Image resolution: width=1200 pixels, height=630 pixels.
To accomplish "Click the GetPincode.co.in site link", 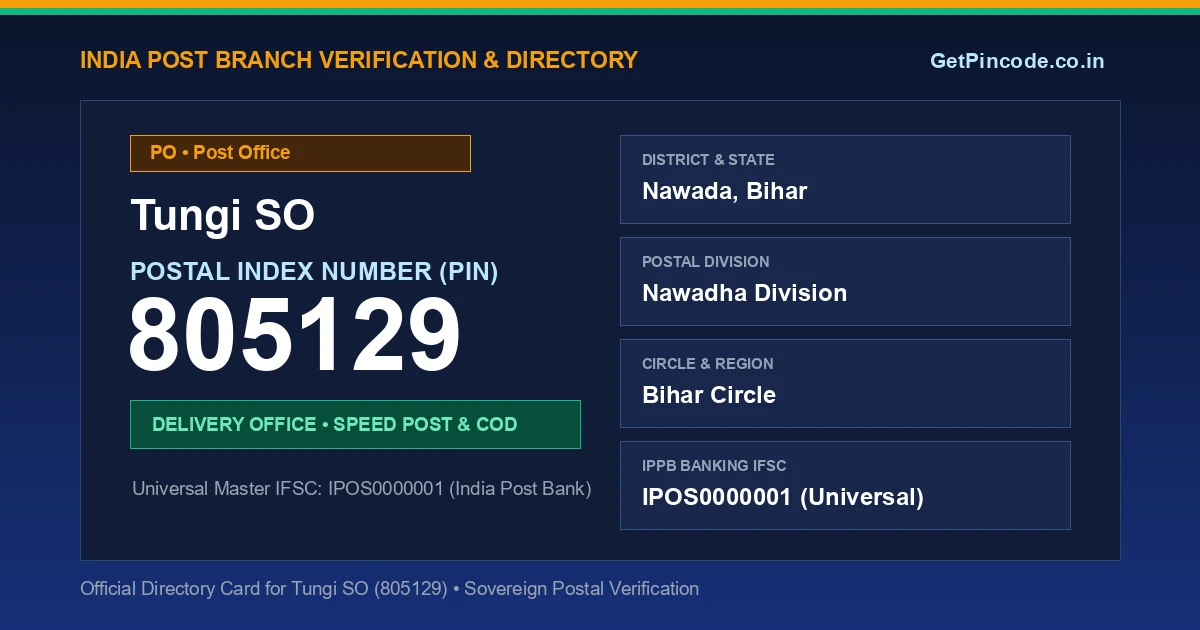I will pyautogui.click(x=1017, y=61).
